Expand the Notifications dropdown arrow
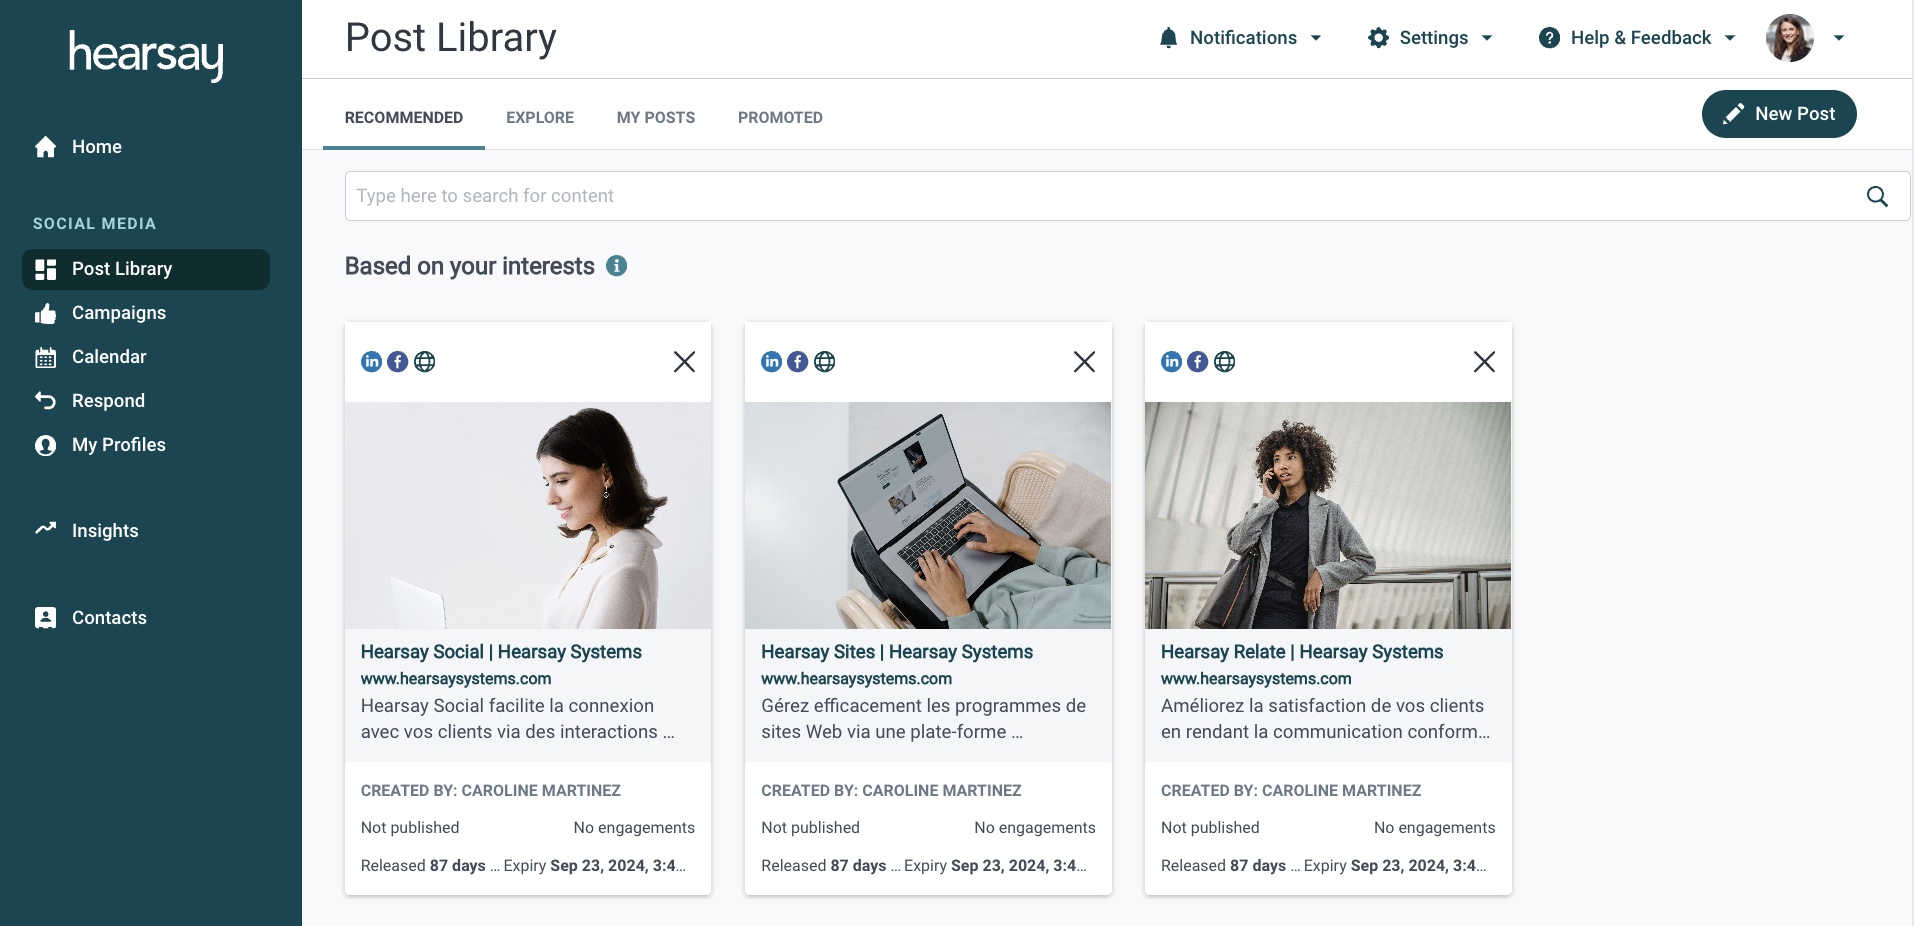The width and height of the screenshot is (1914, 926). pyautogui.click(x=1316, y=38)
